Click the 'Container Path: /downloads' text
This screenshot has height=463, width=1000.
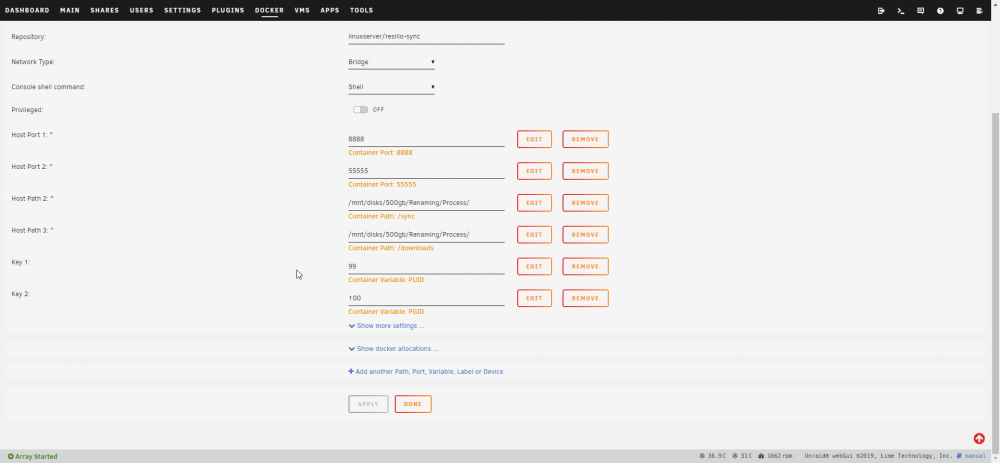pyautogui.click(x=391, y=248)
